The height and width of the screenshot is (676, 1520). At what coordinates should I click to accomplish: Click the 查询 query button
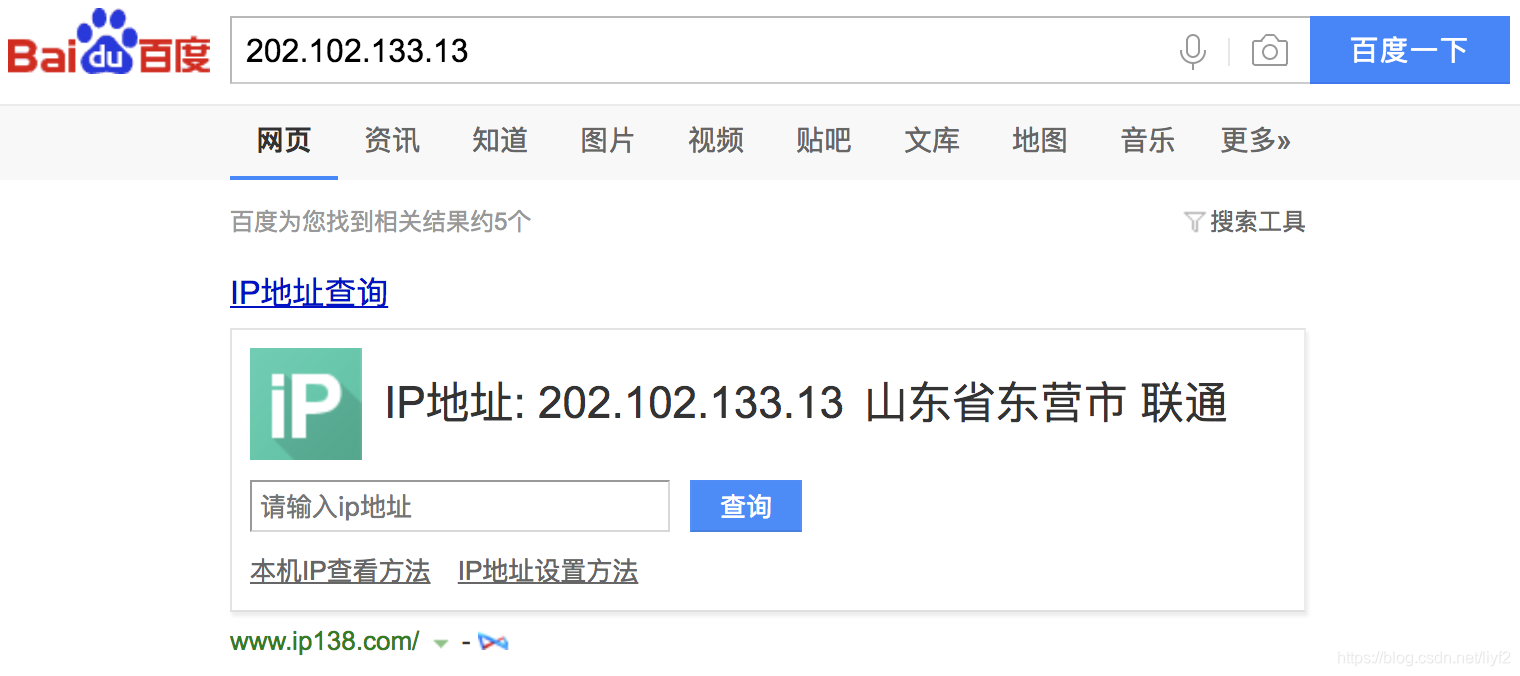746,506
